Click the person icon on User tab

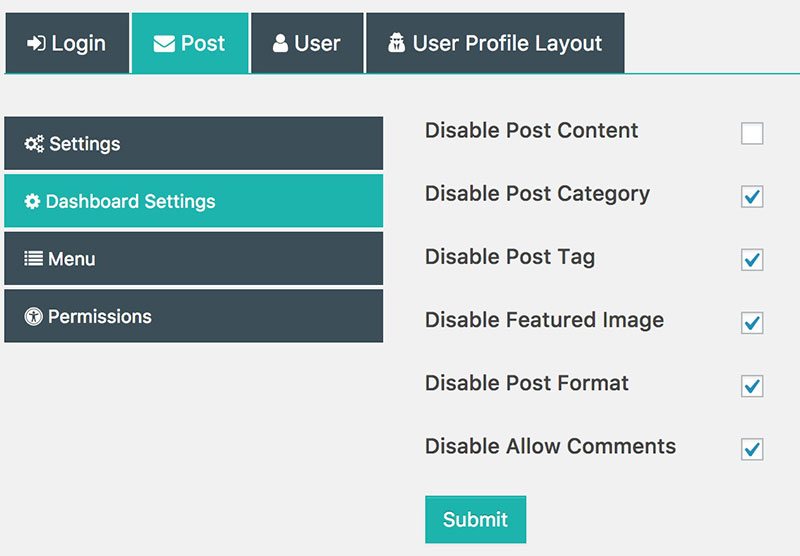[x=280, y=44]
